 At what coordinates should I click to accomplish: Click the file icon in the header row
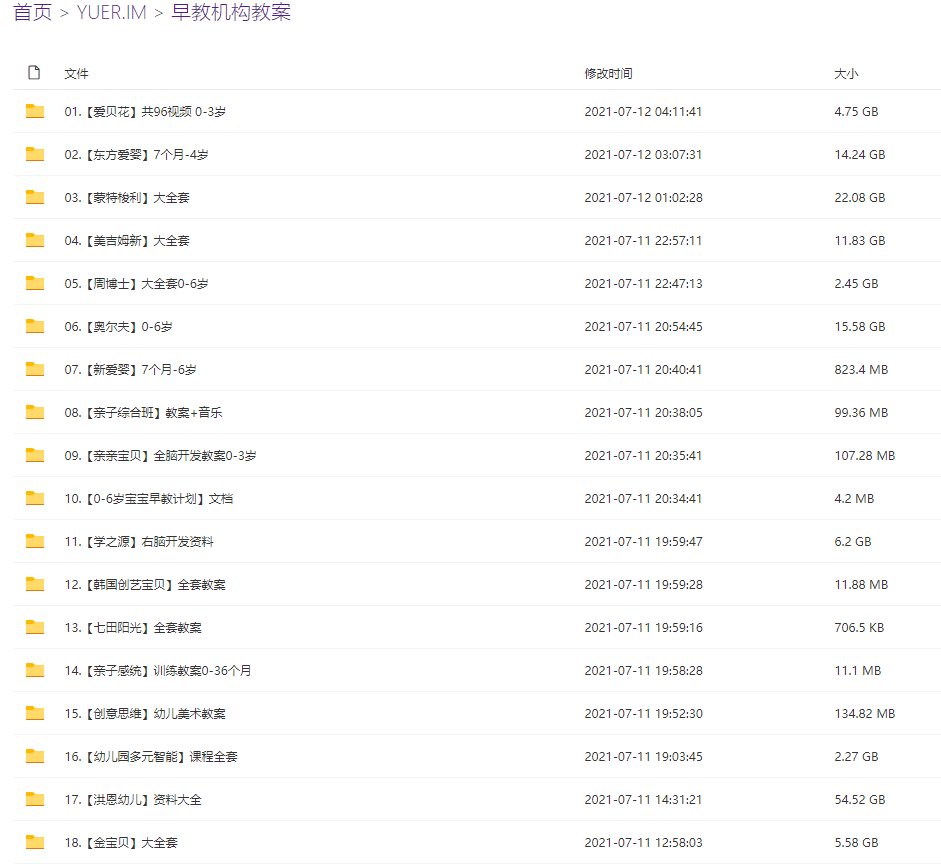34,73
